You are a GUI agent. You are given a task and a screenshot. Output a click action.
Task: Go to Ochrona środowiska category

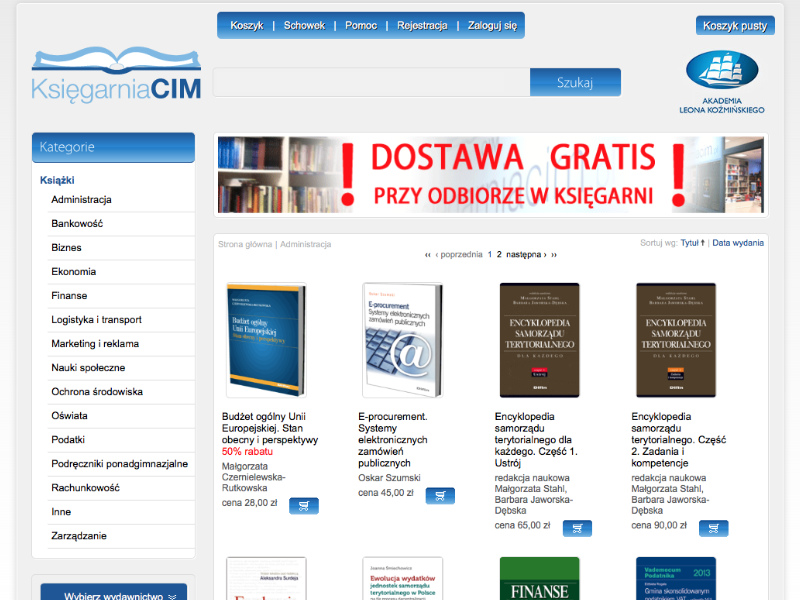97,391
